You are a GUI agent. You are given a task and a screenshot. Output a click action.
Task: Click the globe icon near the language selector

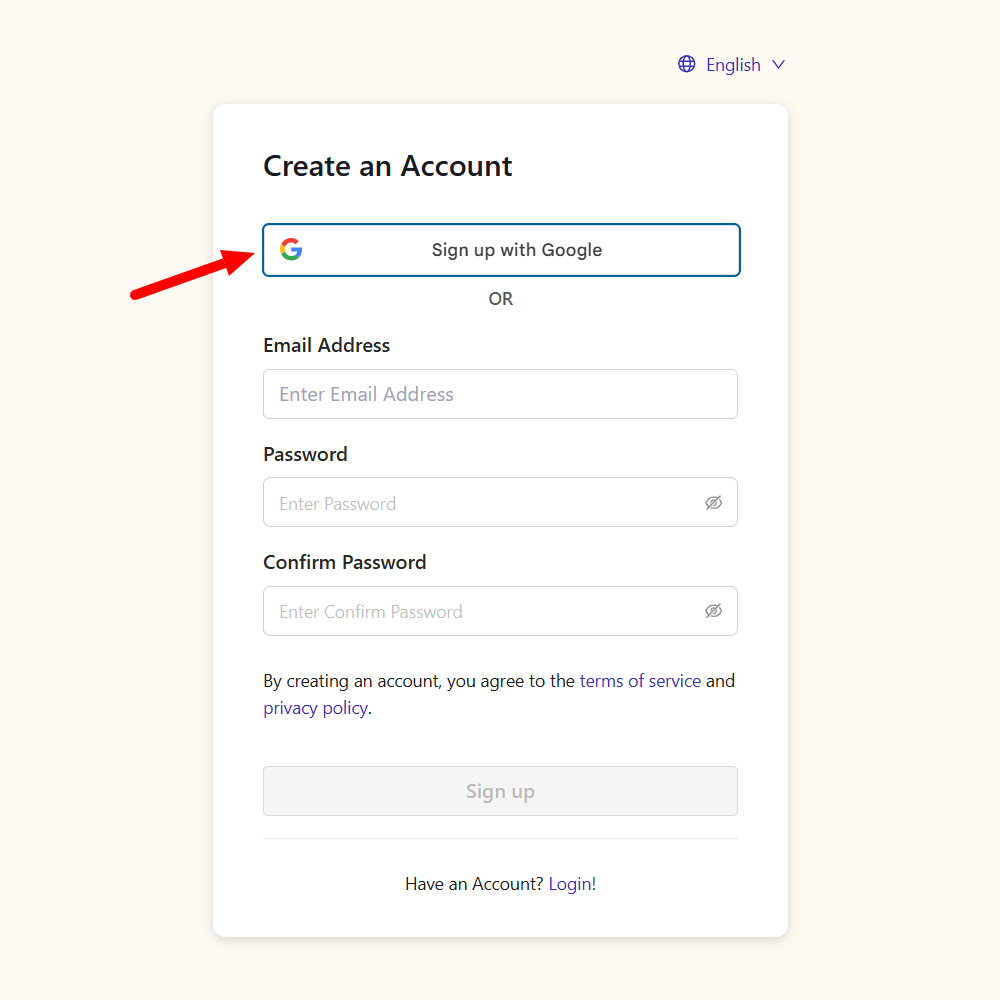(x=686, y=64)
